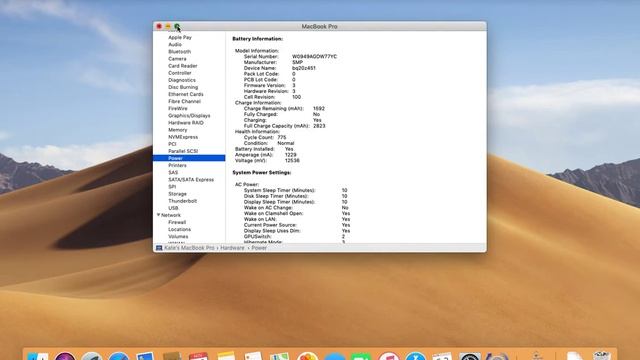This screenshot has width=640, height=360.
Task: Select Hardware RAID in the sidebar
Action: point(186,122)
